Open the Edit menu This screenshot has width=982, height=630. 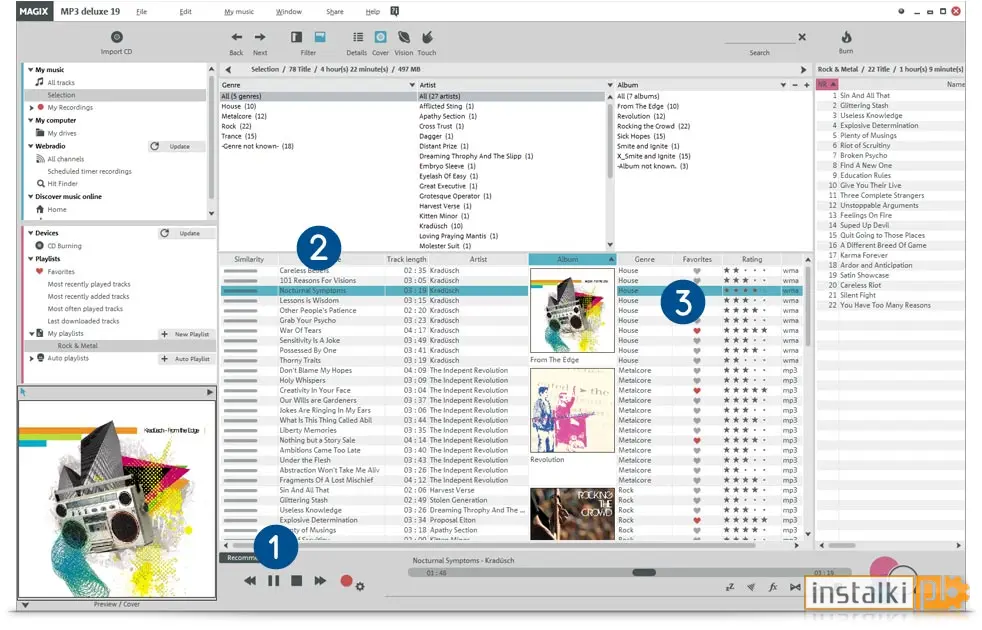coord(185,12)
